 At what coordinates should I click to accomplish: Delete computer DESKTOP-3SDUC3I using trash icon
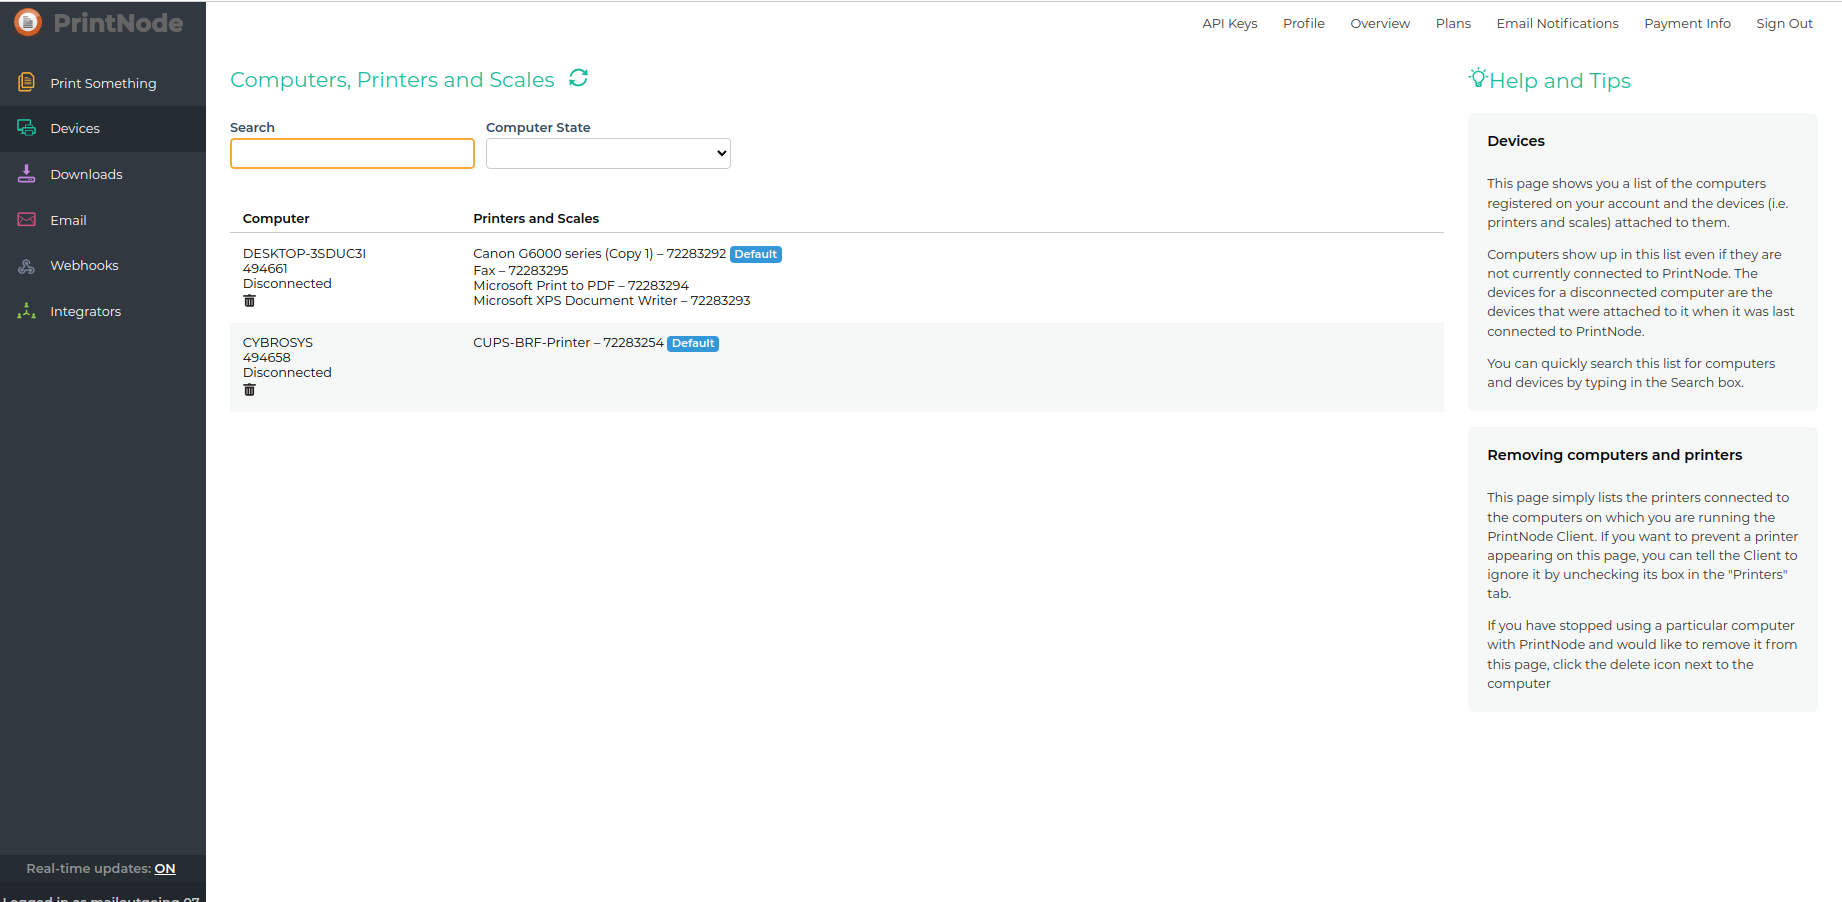click(249, 301)
